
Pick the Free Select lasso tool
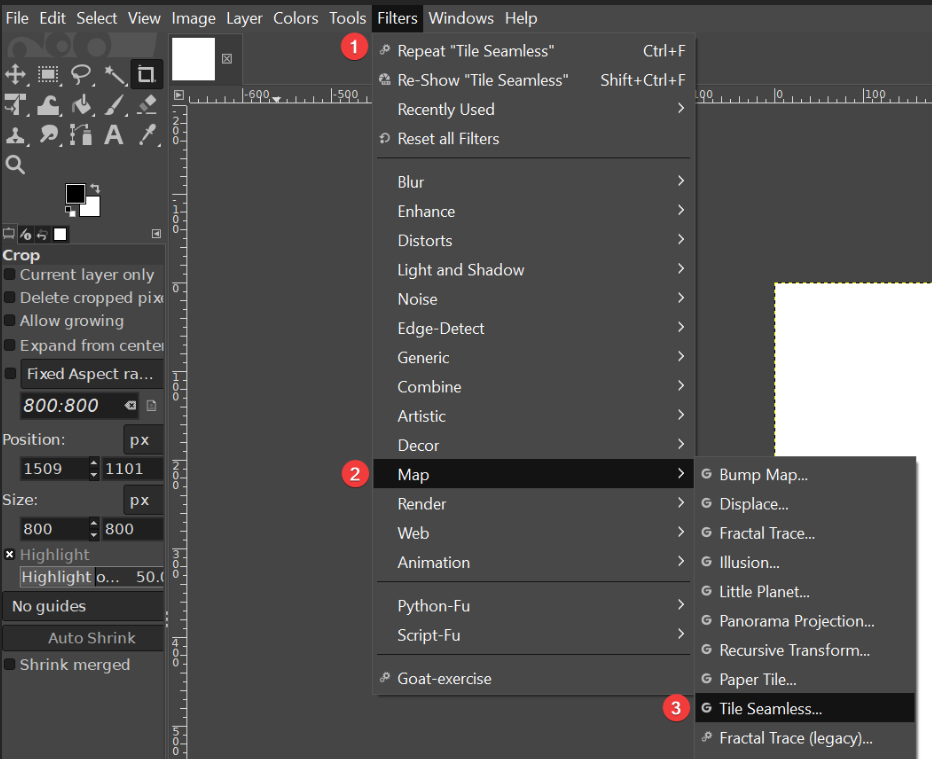pyautogui.click(x=82, y=74)
